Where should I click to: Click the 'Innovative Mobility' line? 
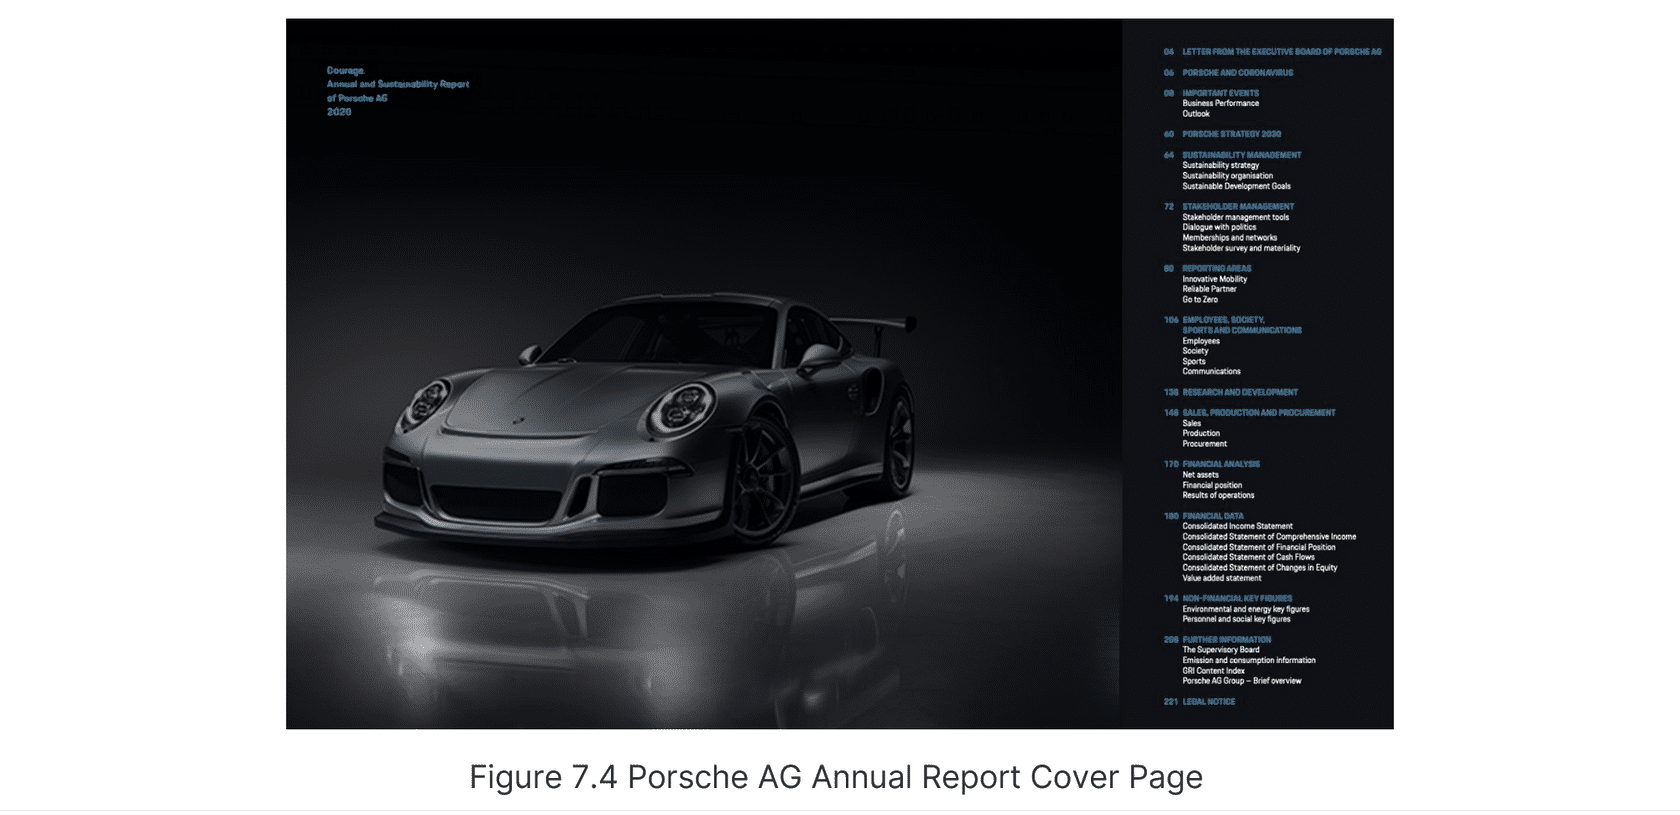pyautogui.click(x=1215, y=279)
